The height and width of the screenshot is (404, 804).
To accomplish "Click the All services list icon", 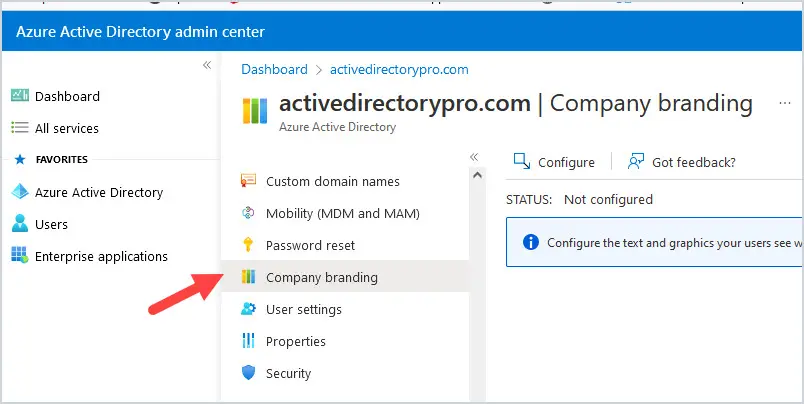I will point(20,128).
